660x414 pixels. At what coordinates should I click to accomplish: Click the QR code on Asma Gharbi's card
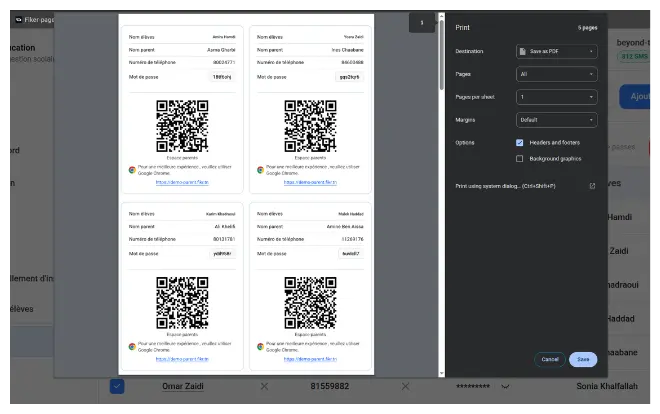pos(182,126)
